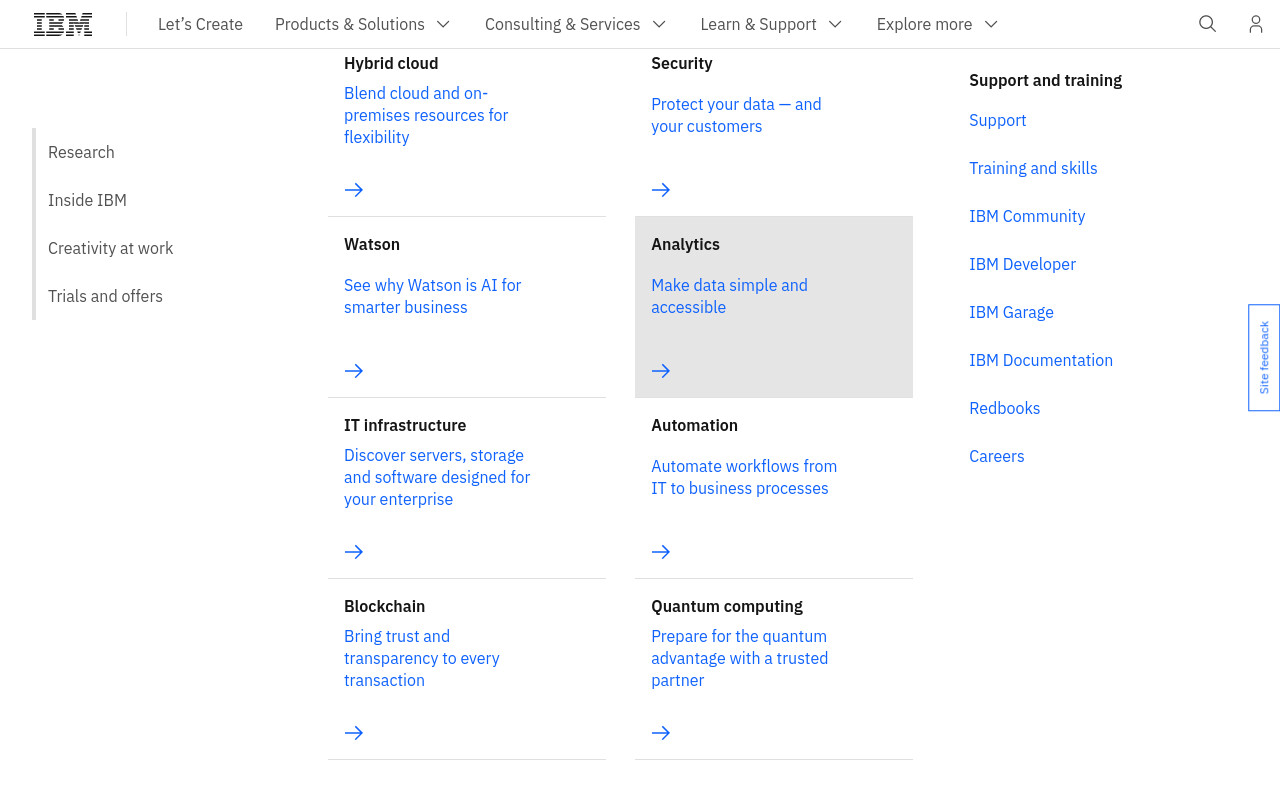Image resolution: width=1280 pixels, height=800 pixels.
Task: Click the arrow under Hybrid cloud
Action: click(x=354, y=190)
